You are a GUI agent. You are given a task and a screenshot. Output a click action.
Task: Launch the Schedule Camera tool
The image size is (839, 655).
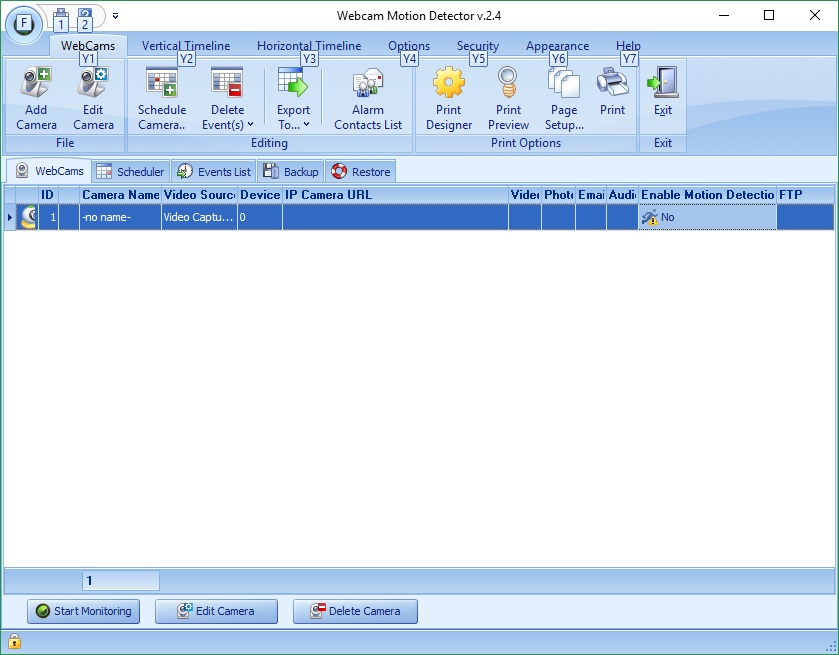[161, 95]
